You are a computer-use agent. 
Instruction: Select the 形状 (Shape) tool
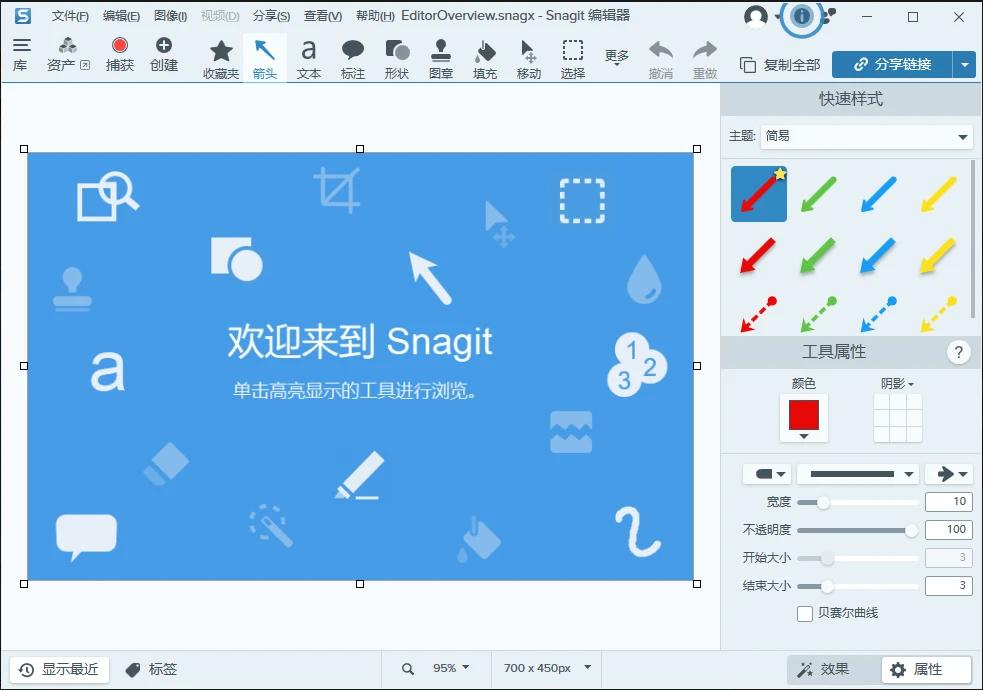(397, 57)
